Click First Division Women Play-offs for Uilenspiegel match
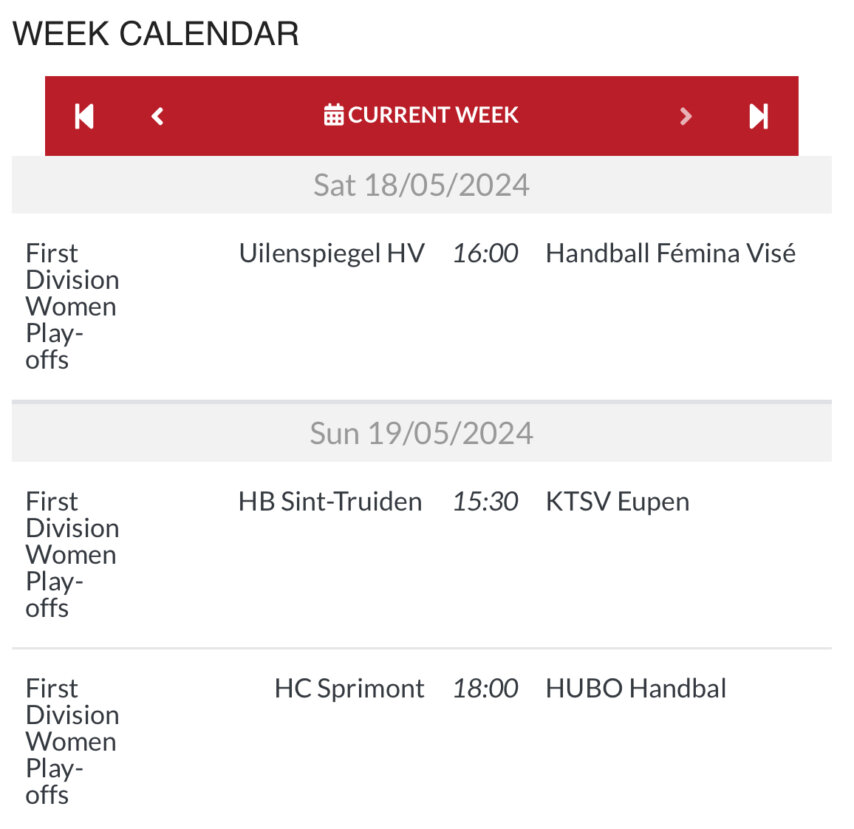This screenshot has width=854, height=829. pyautogui.click(x=72, y=306)
